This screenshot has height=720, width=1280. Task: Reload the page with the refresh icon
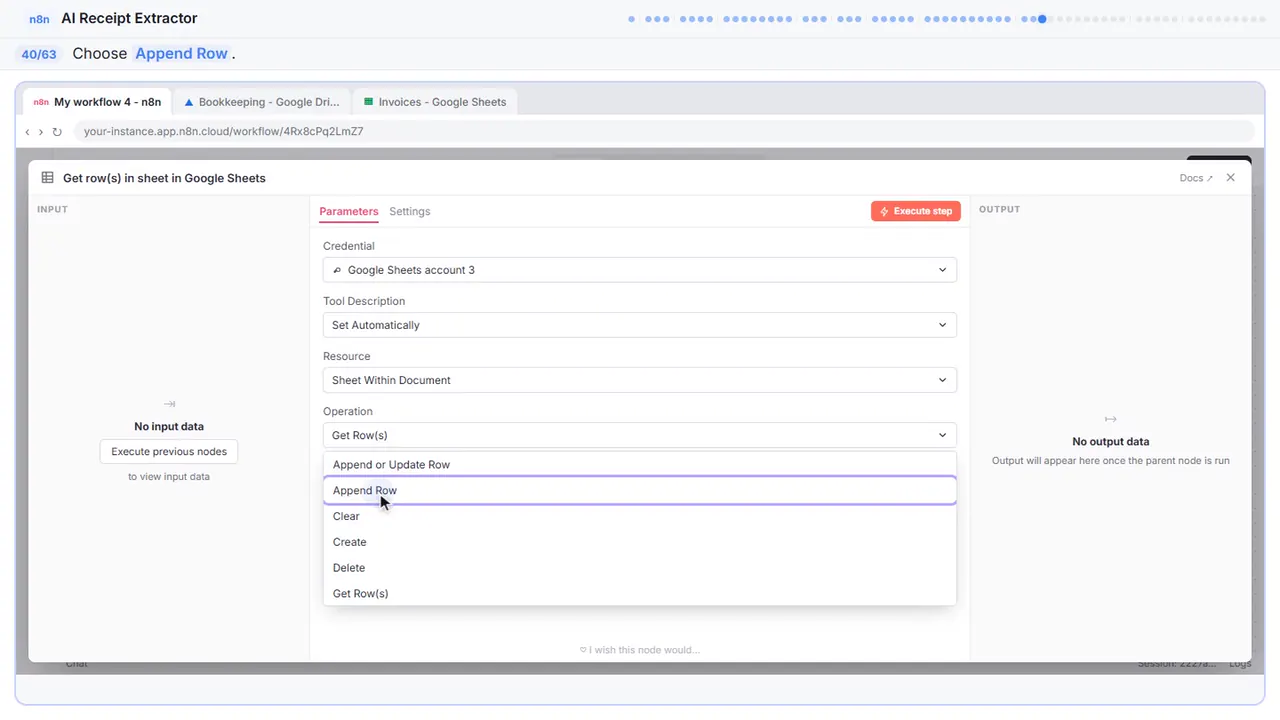click(x=57, y=132)
